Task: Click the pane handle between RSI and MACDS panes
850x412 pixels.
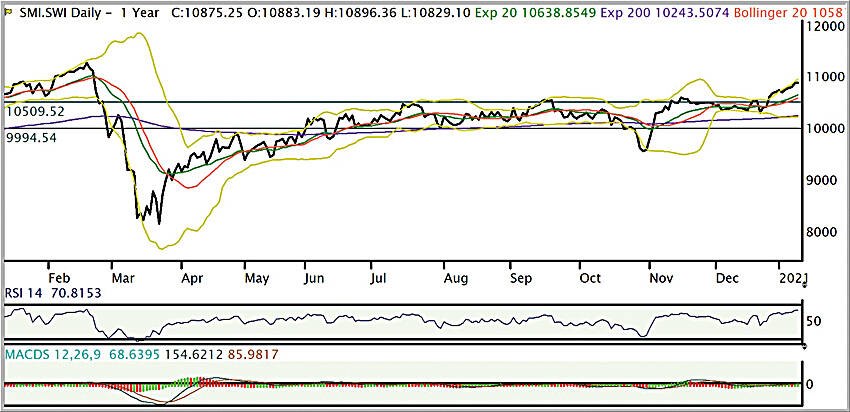Action: [x=804, y=345]
